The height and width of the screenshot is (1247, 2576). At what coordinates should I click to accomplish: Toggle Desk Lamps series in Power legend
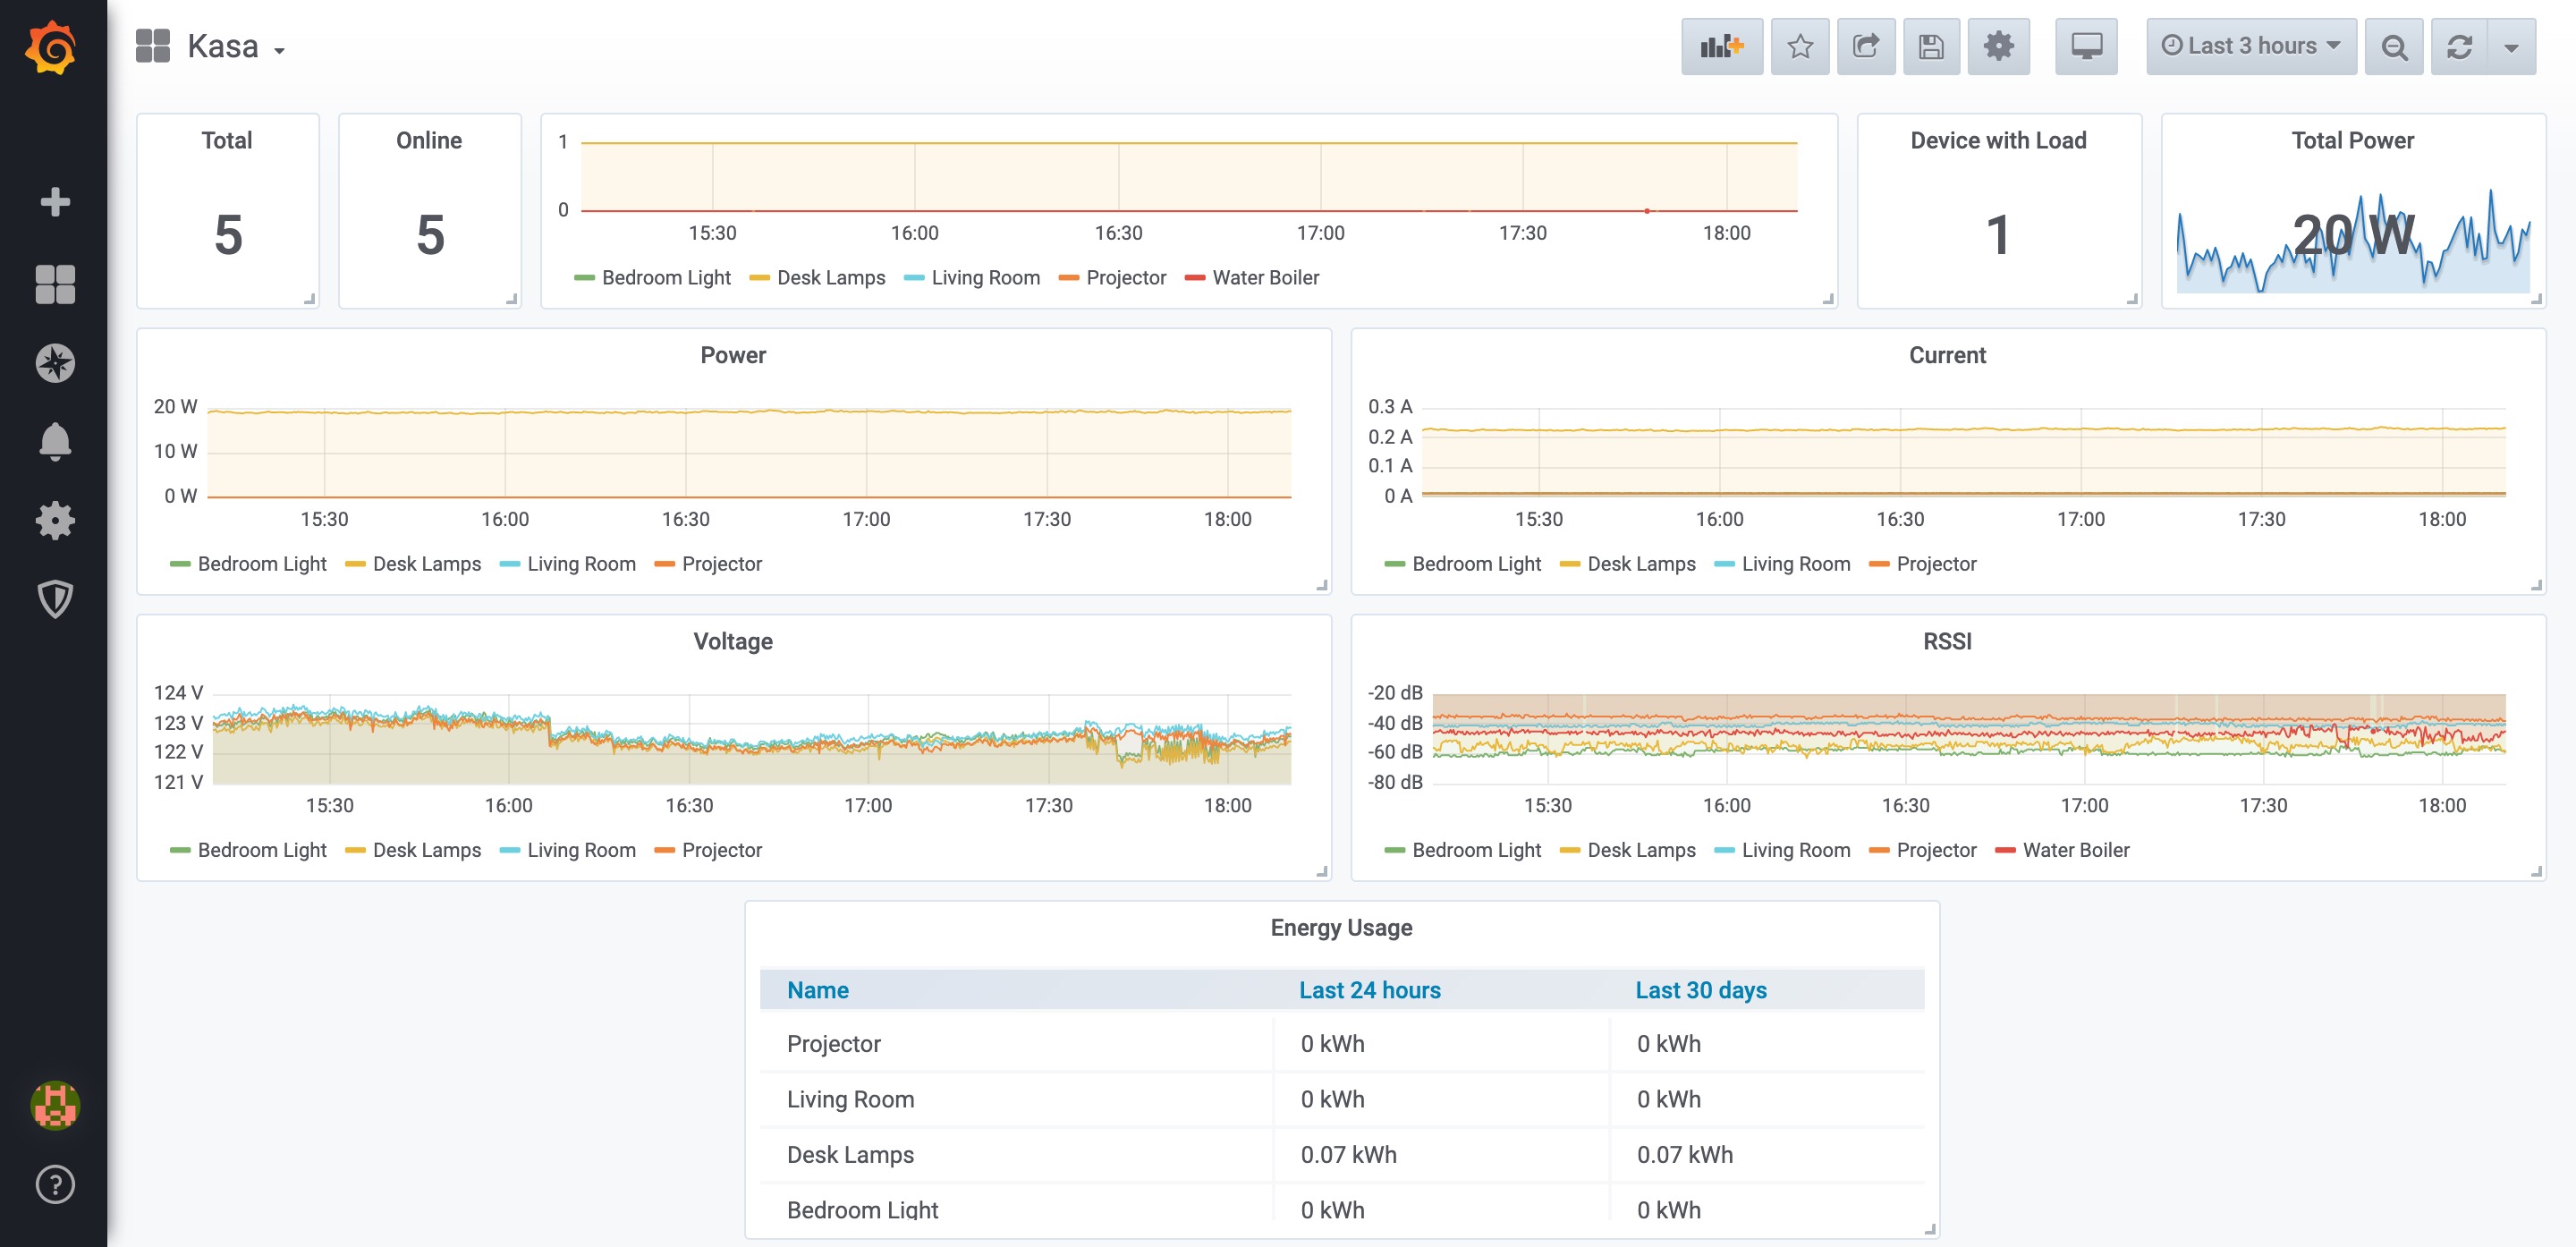[426, 564]
